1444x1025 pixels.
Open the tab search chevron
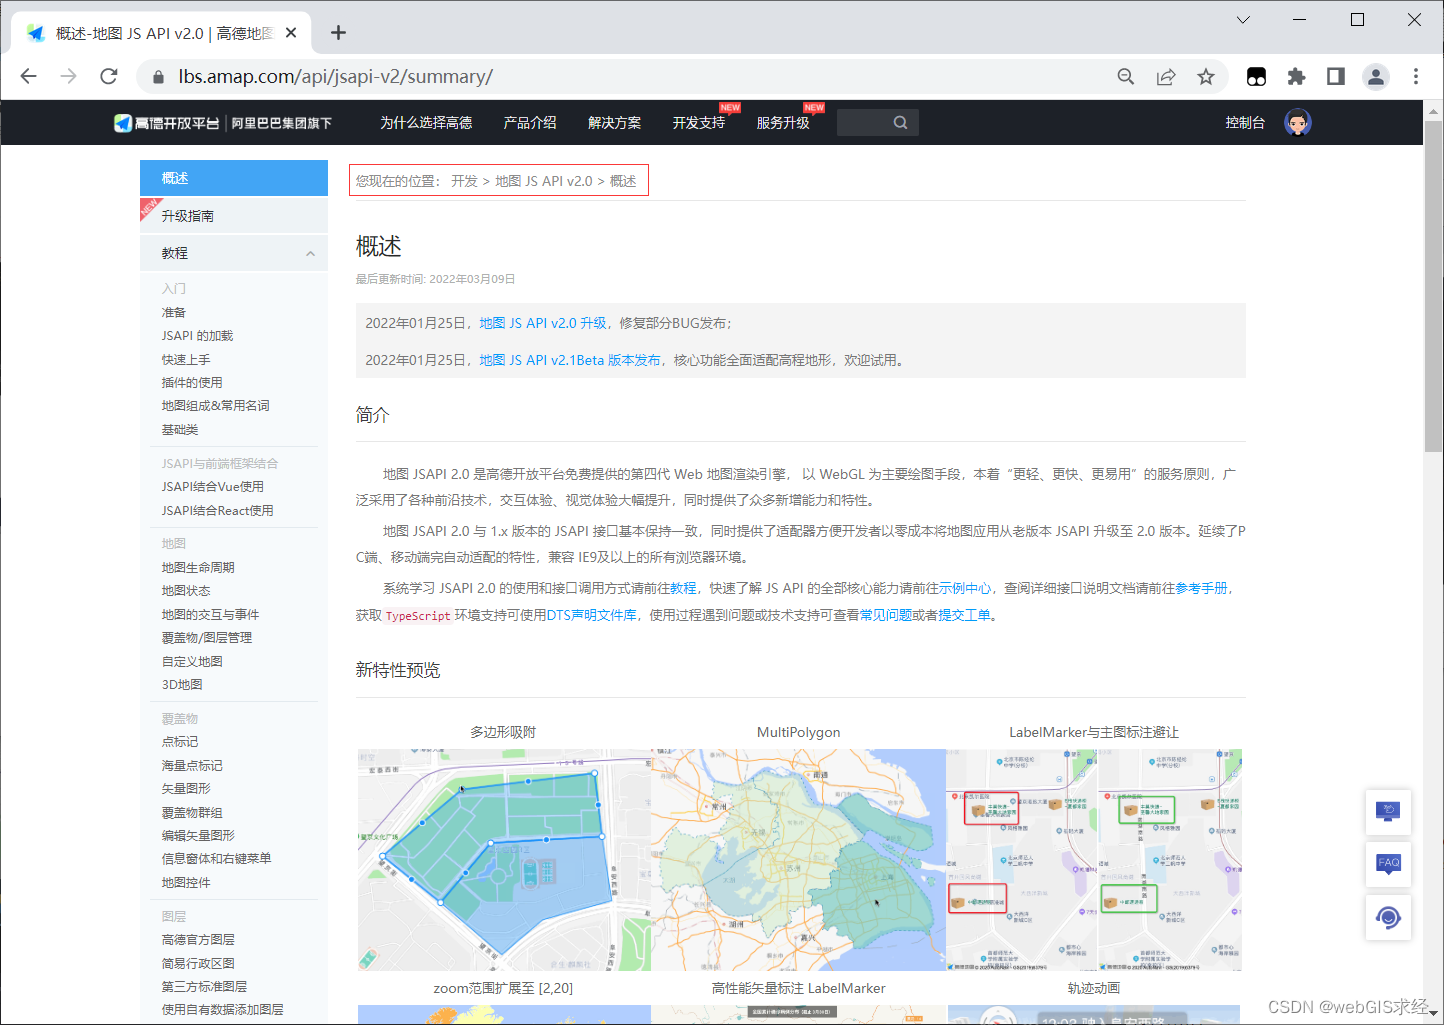1243,20
